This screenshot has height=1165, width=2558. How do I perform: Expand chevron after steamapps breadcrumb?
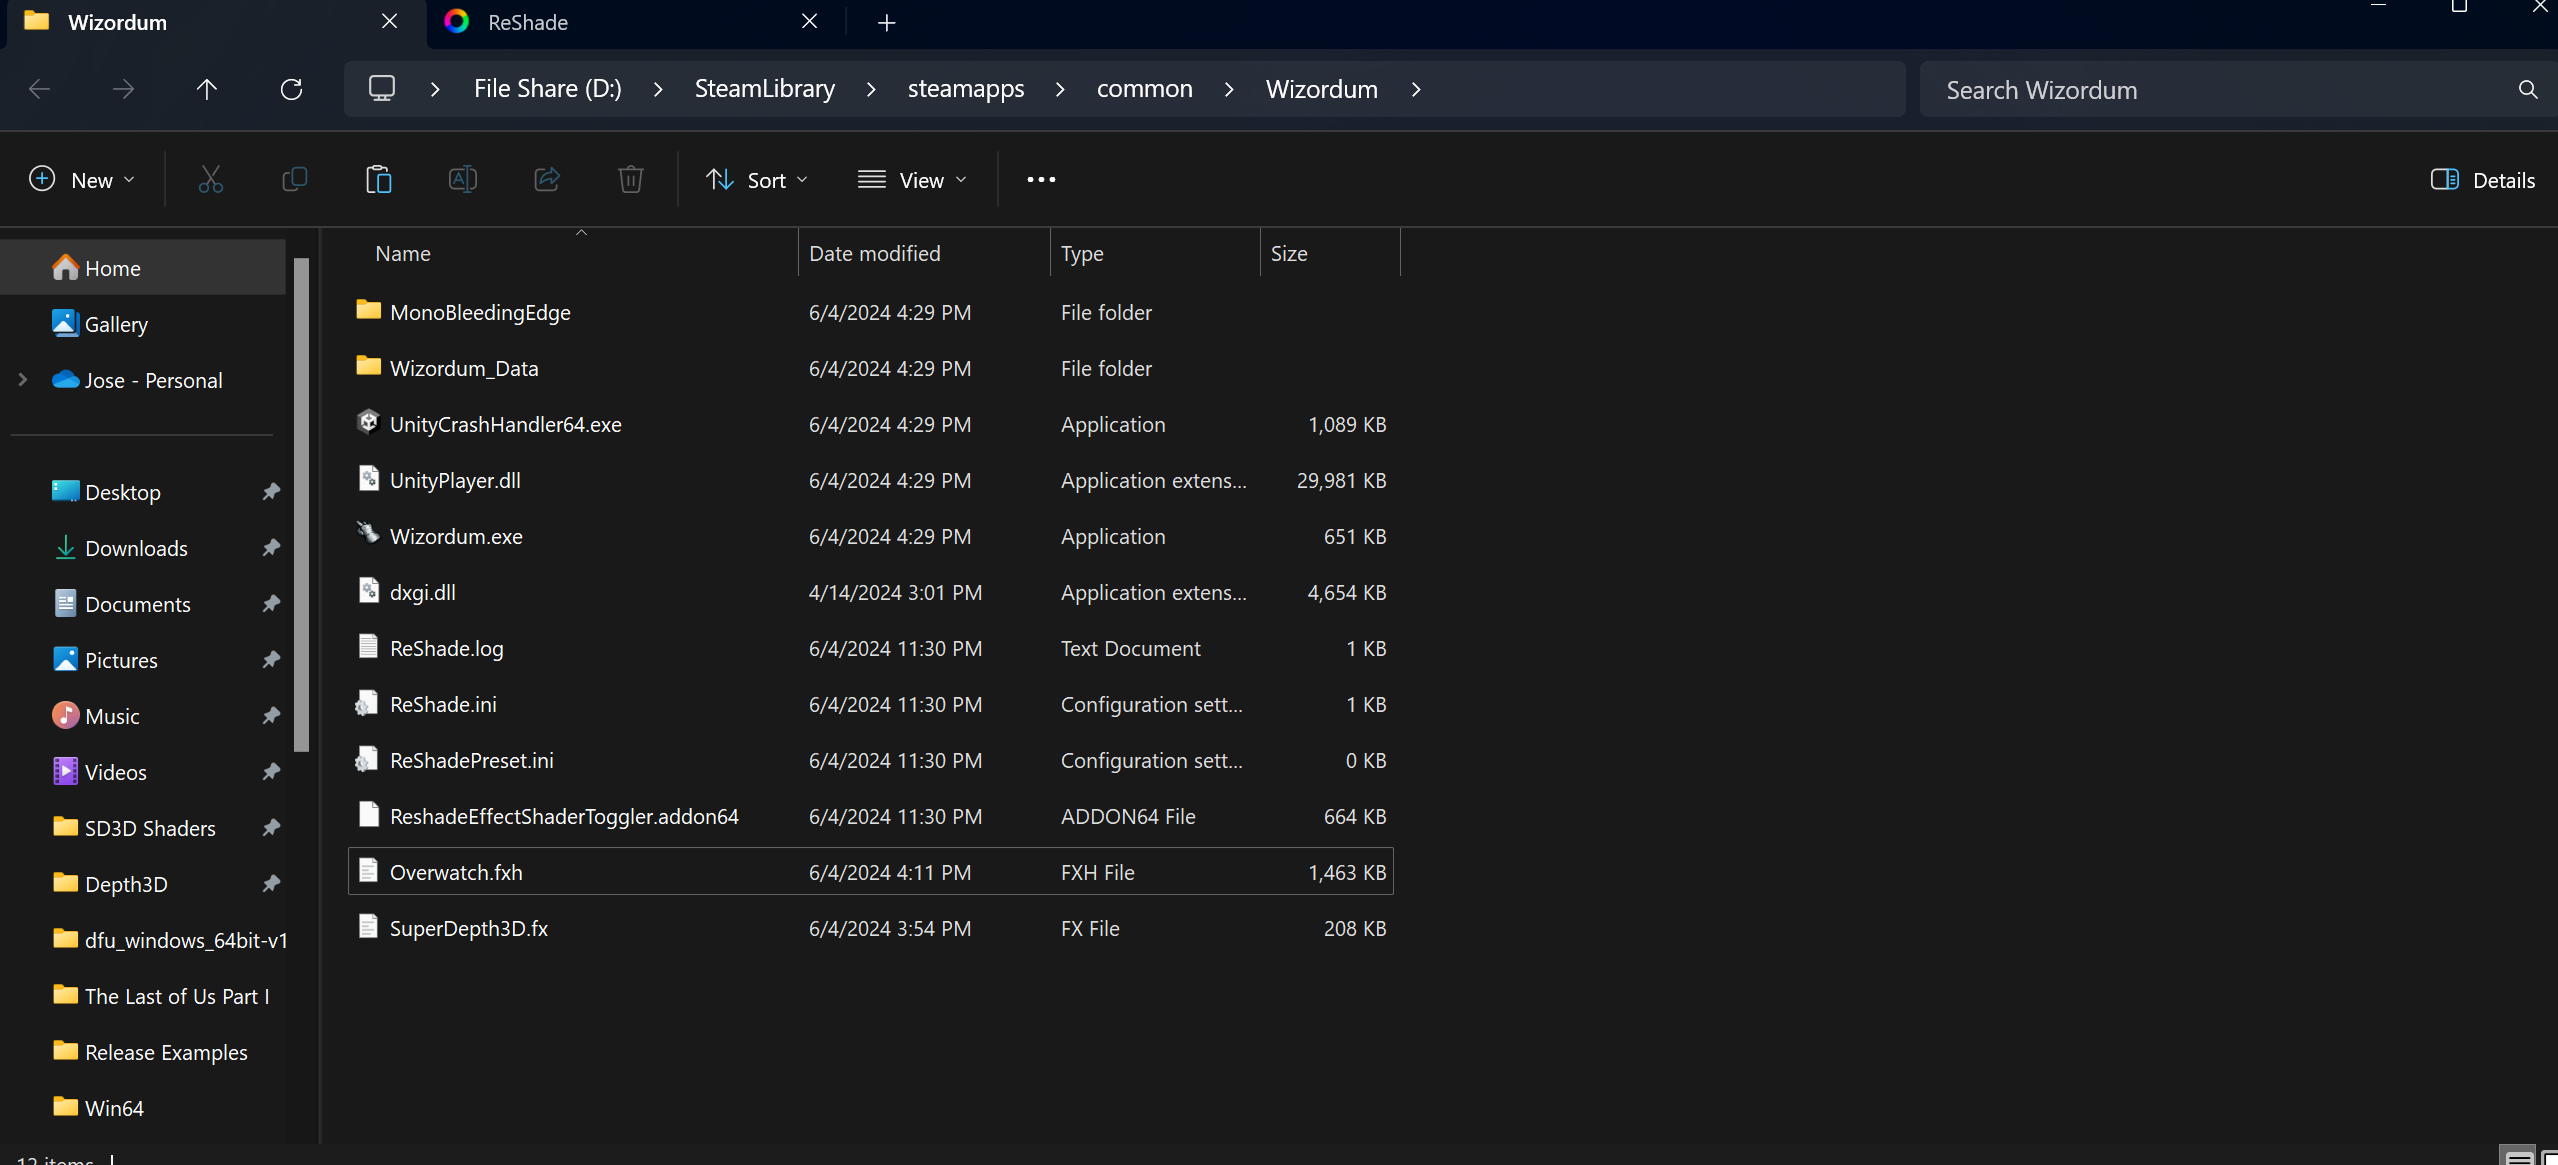point(1060,90)
